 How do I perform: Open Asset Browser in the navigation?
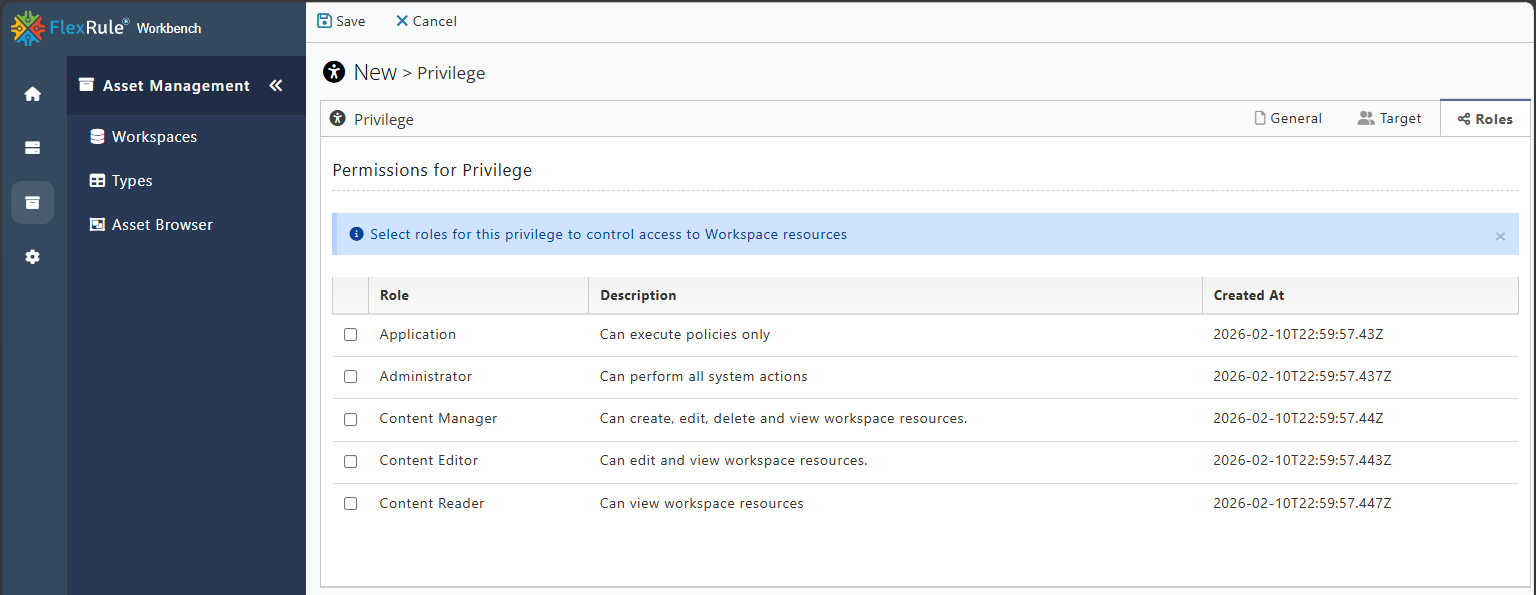pyautogui.click(x=162, y=225)
